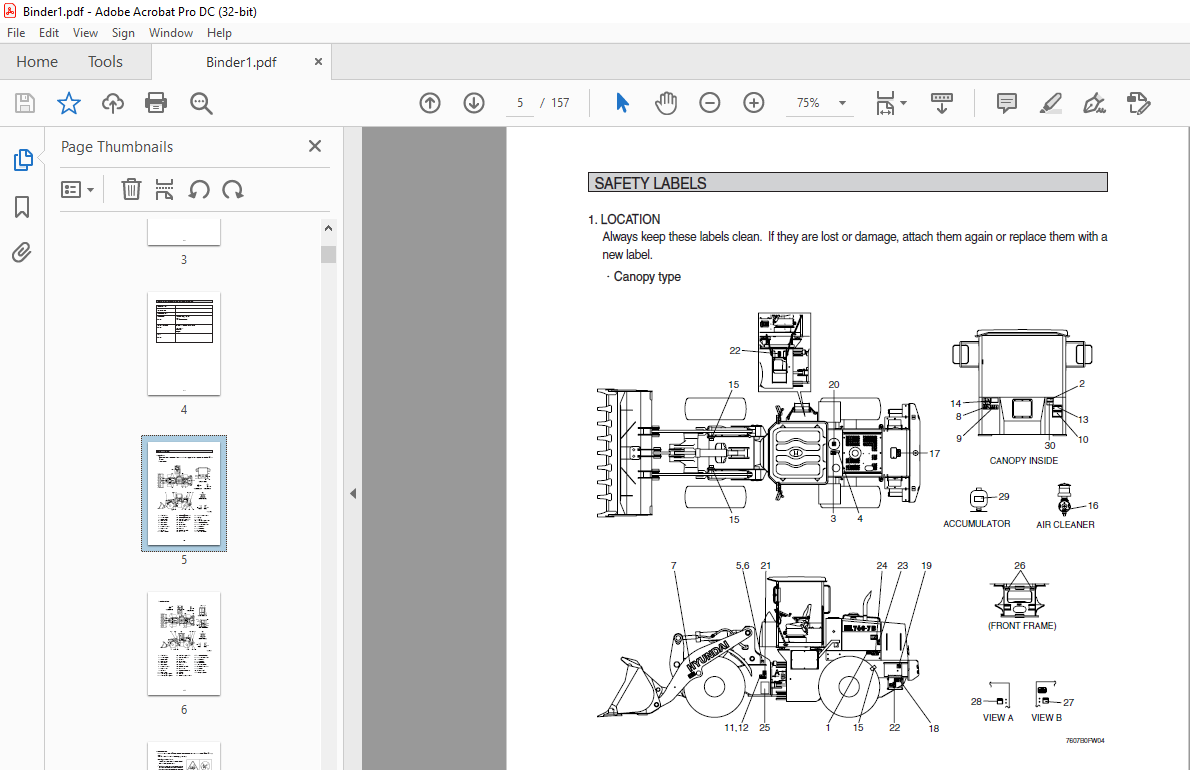
Task: Switch to the Tools tab
Action: tap(105, 61)
